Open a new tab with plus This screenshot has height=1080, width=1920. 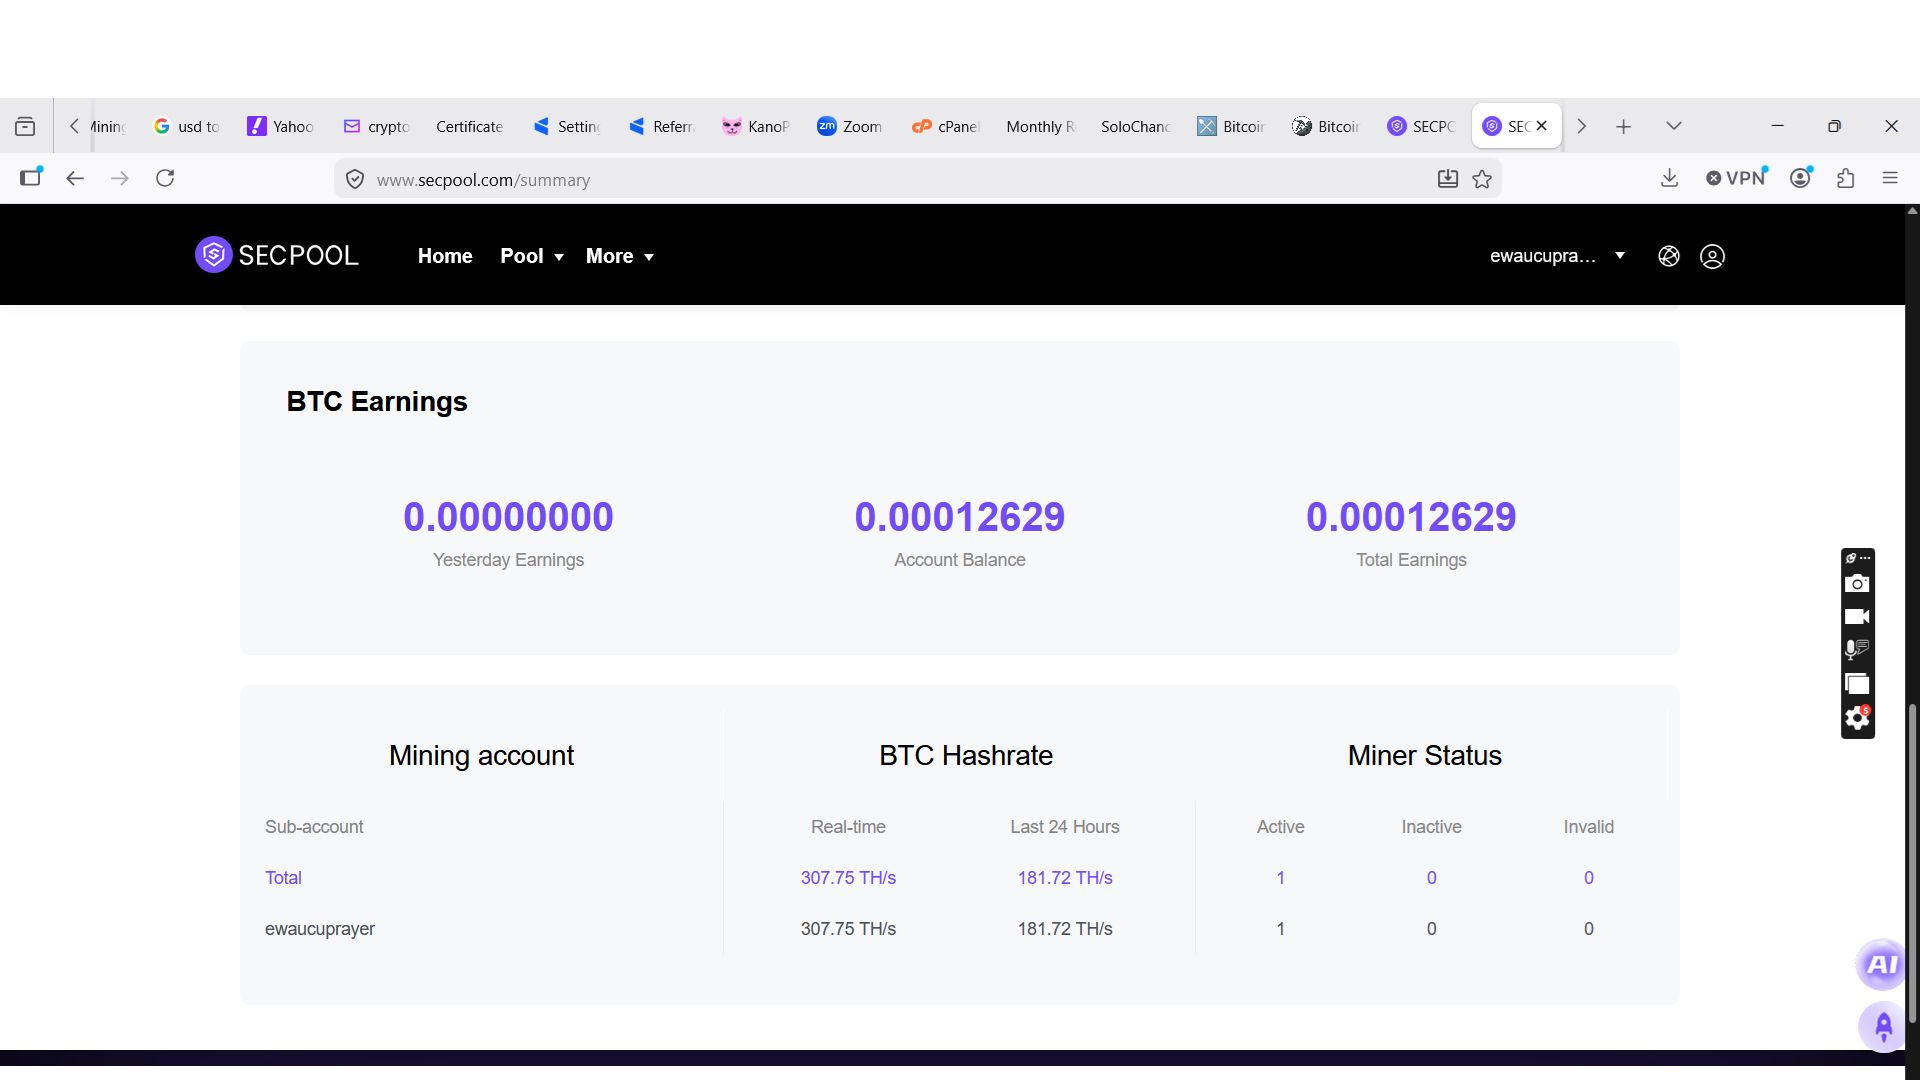(1623, 126)
